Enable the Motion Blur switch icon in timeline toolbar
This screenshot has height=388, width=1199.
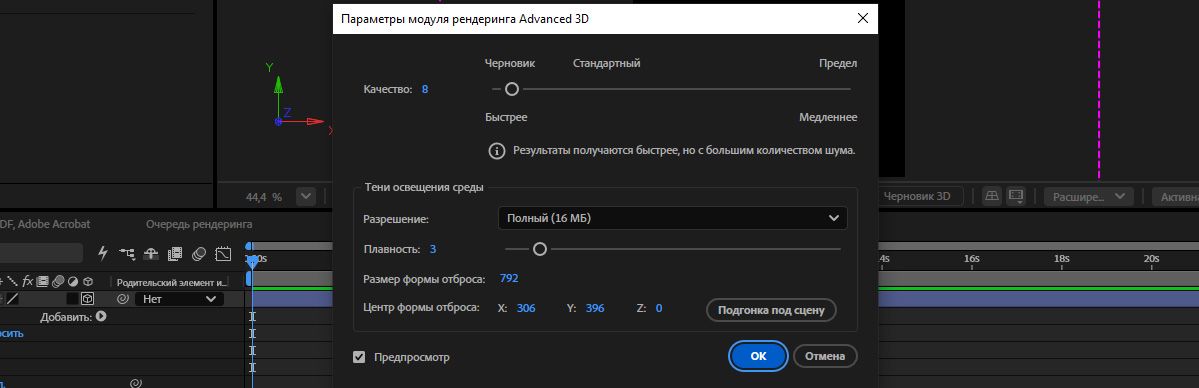click(x=199, y=253)
